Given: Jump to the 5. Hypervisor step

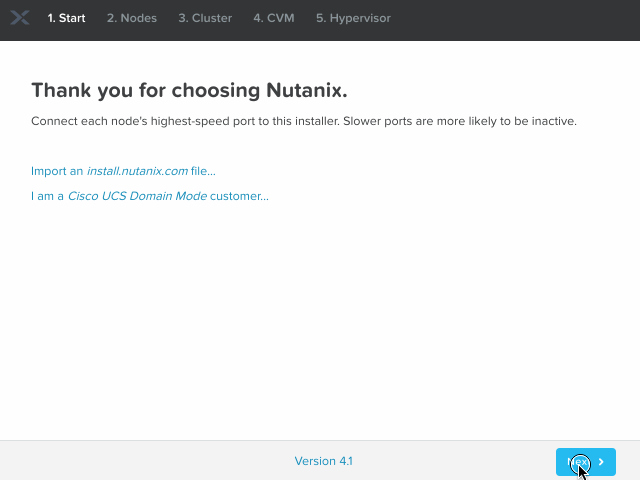Looking at the screenshot, I should tap(353, 18).
